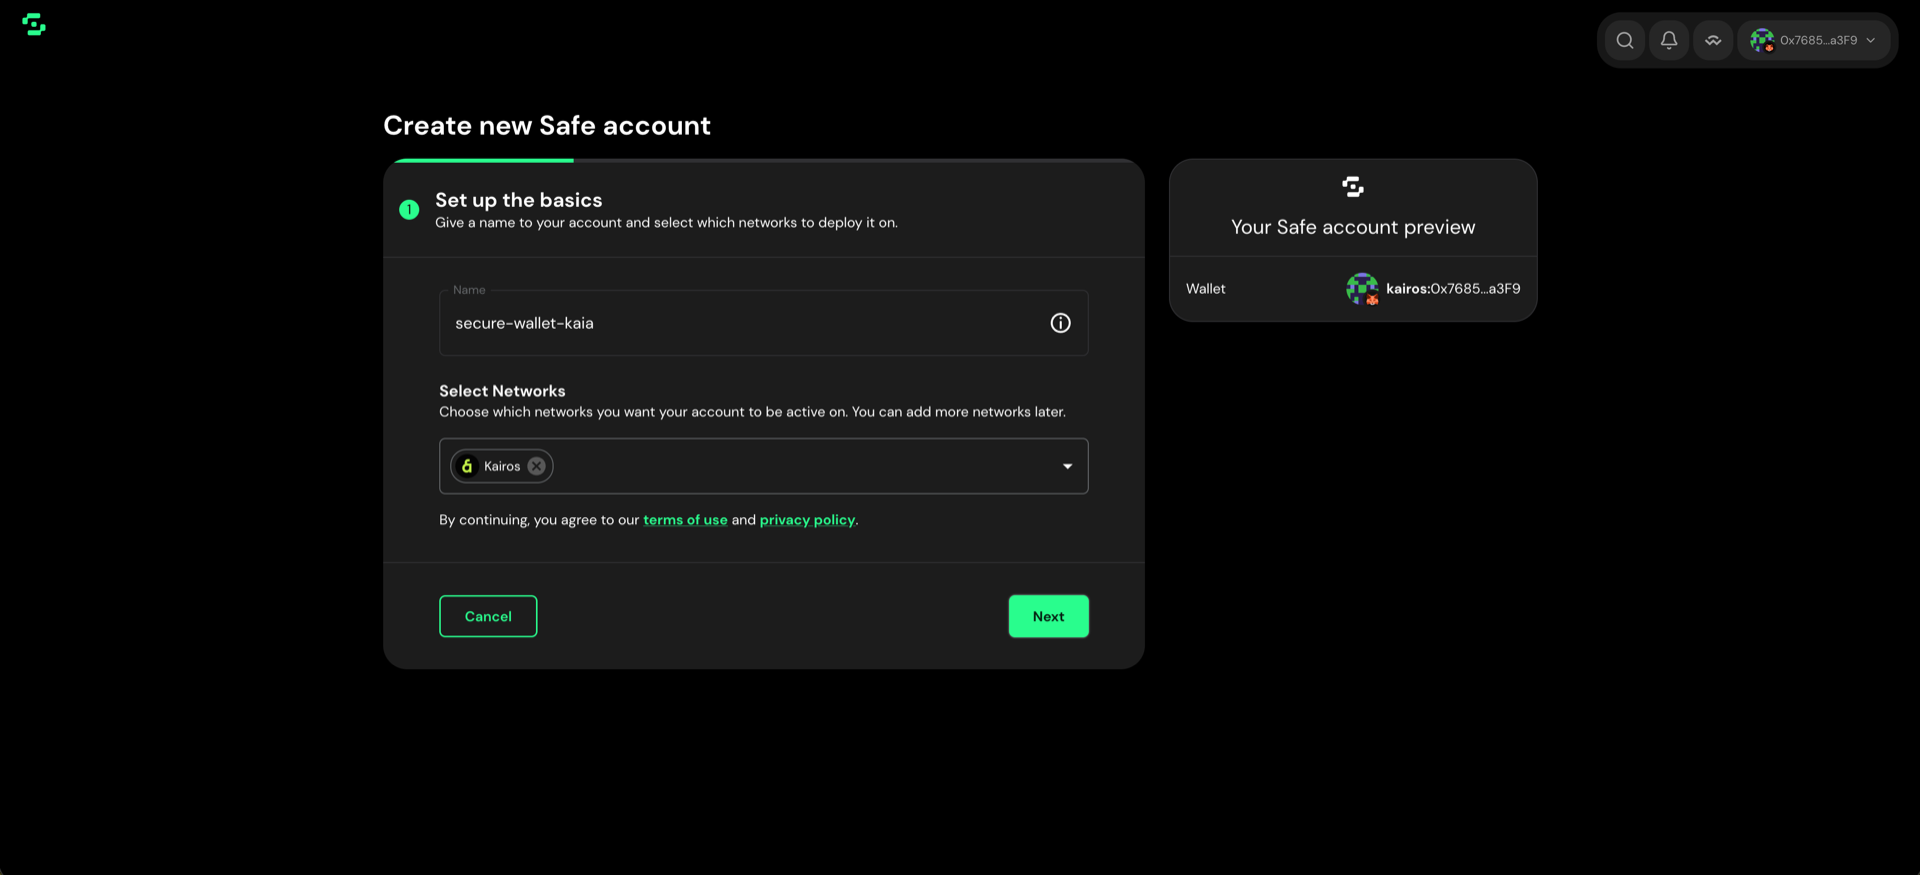This screenshot has height=875, width=1920.
Task: Open the connected wallet 0x7685...a3F9 menu chevron
Action: (1871, 40)
